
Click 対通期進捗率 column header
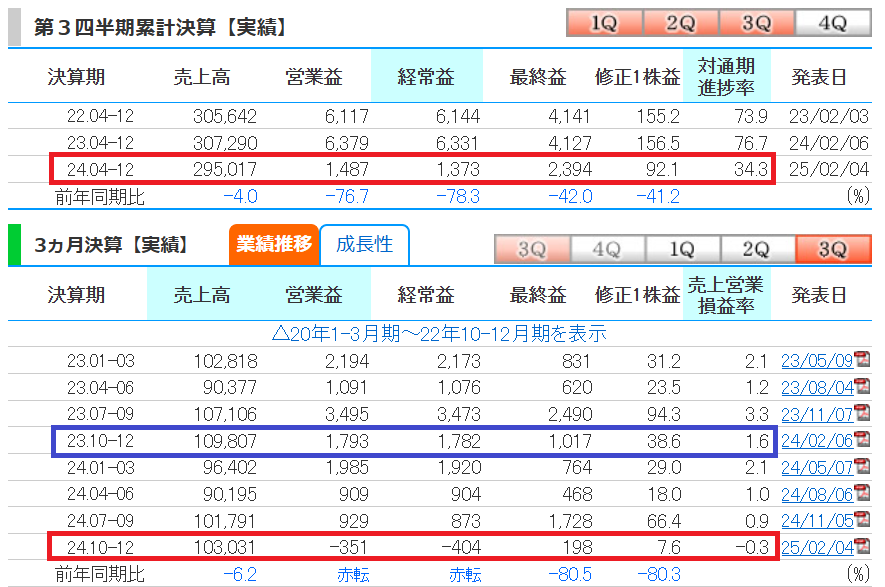click(x=726, y=76)
